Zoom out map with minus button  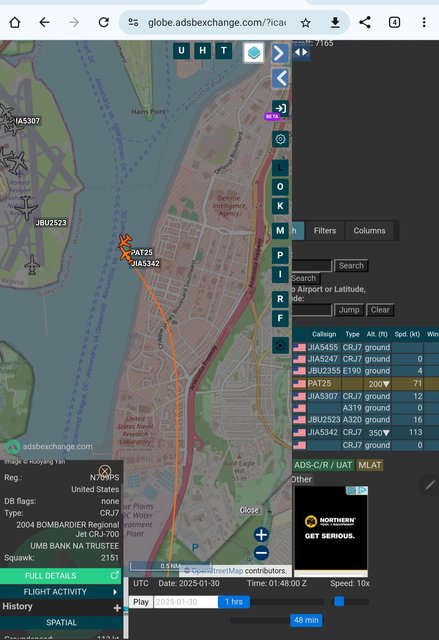click(262, 553)
